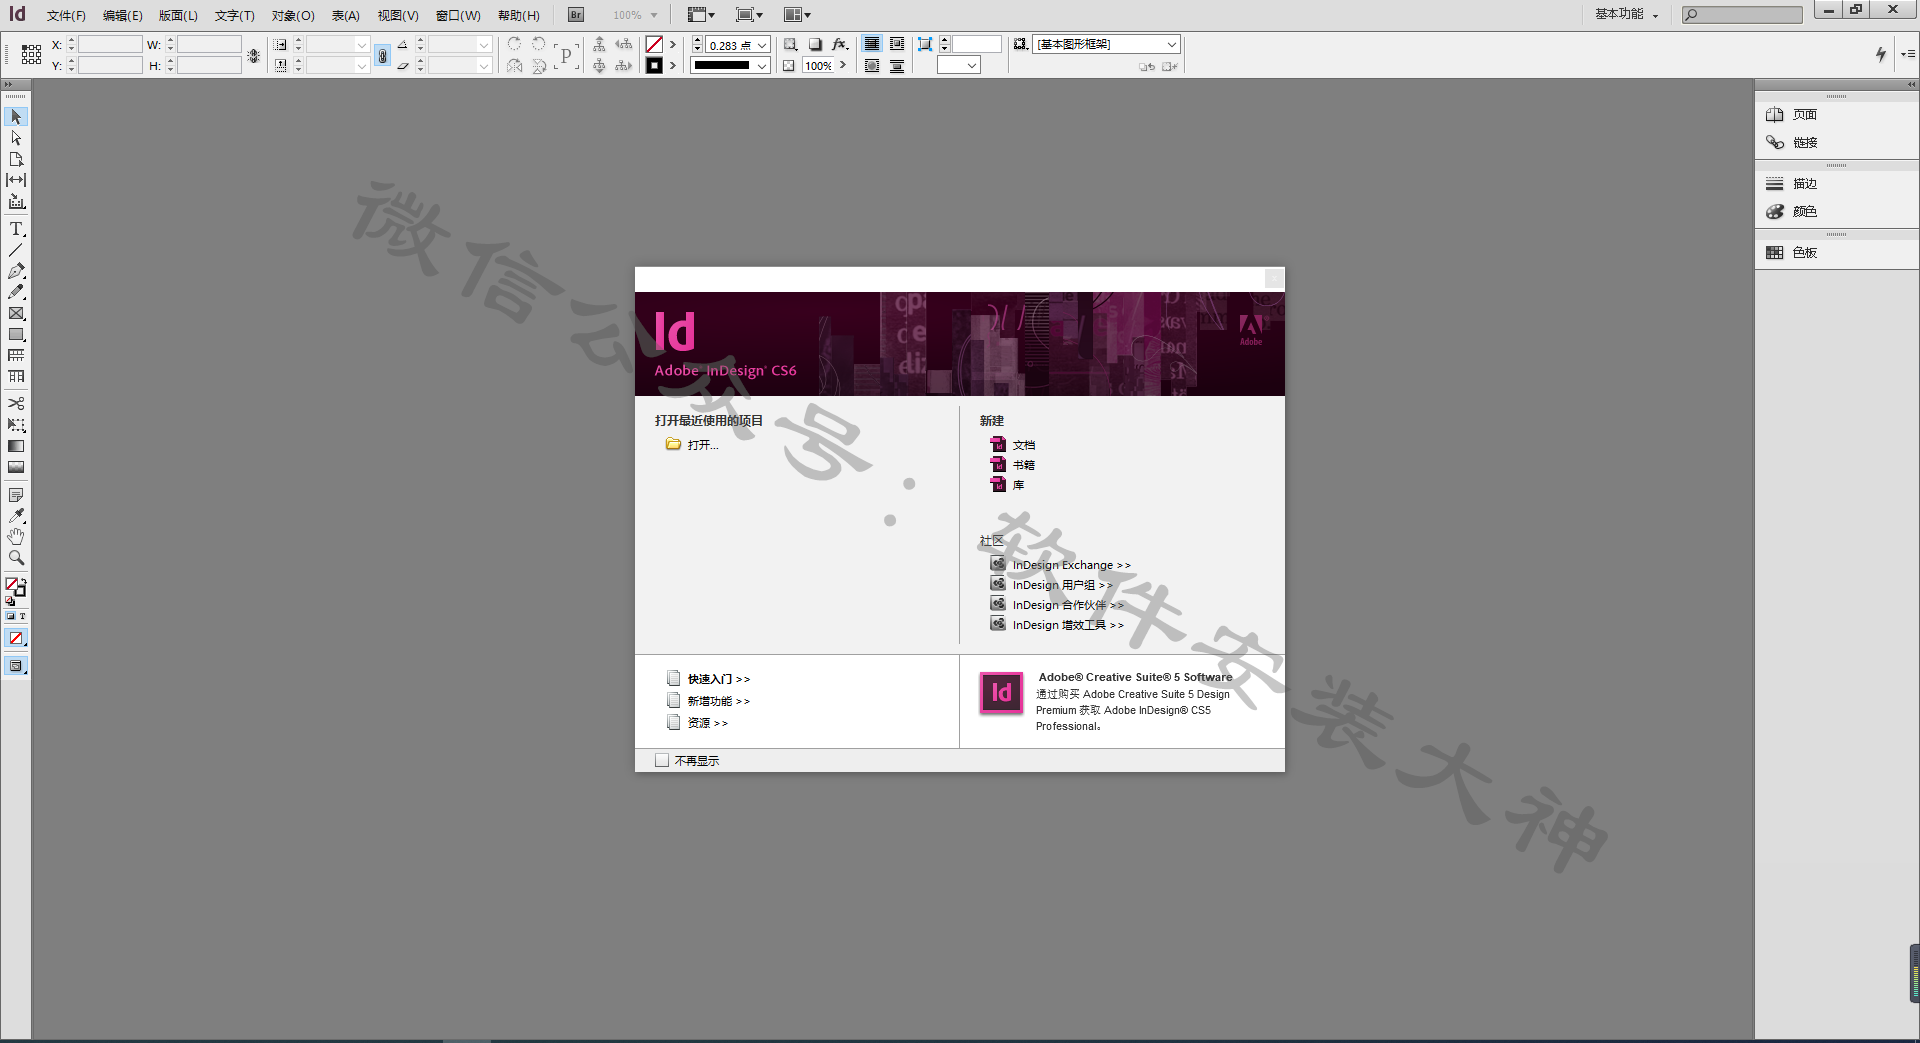
Task: Select the Rectangle shape tool
Action: click(x=16, y=334)
